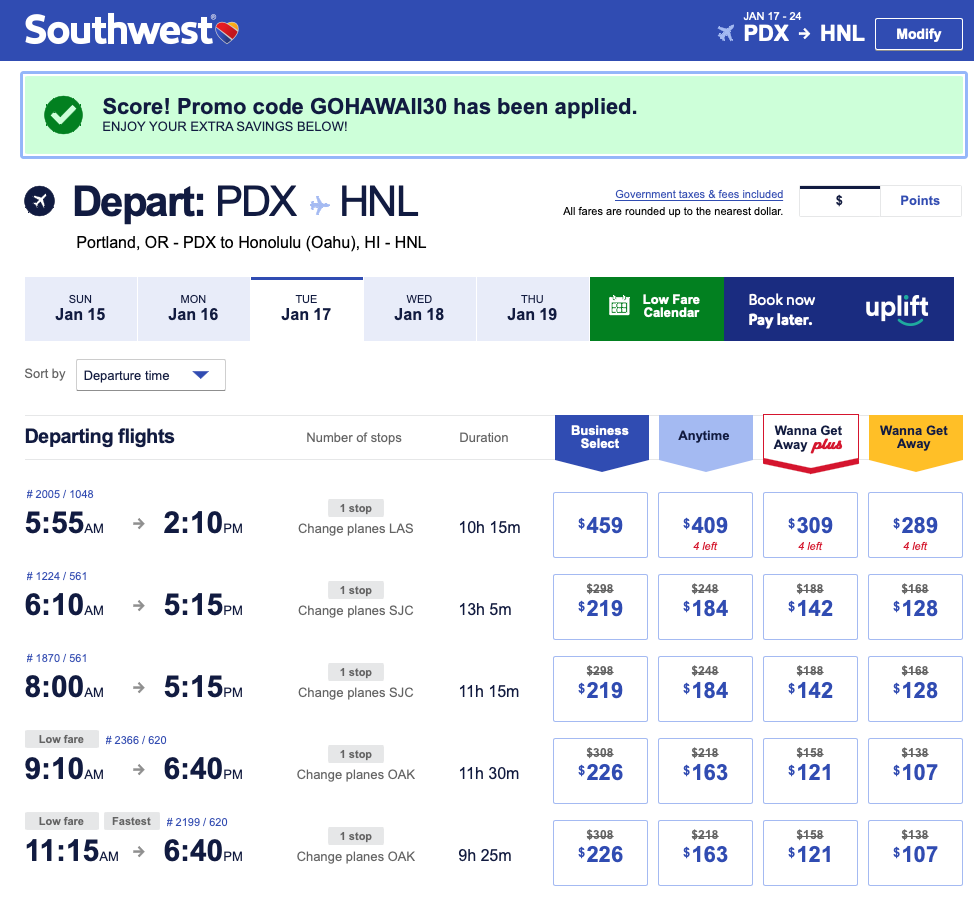Click the round airplane Depart icon
Screen dimensions: 974x906
[x=40, y=201]
